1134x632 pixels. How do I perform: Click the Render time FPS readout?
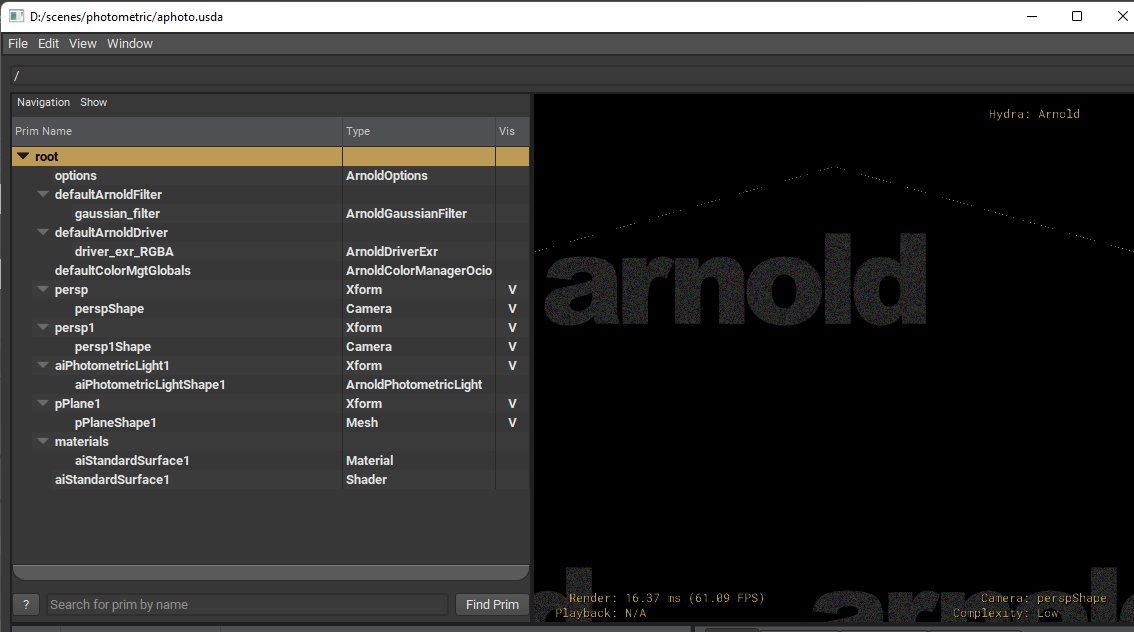(666, 598)
